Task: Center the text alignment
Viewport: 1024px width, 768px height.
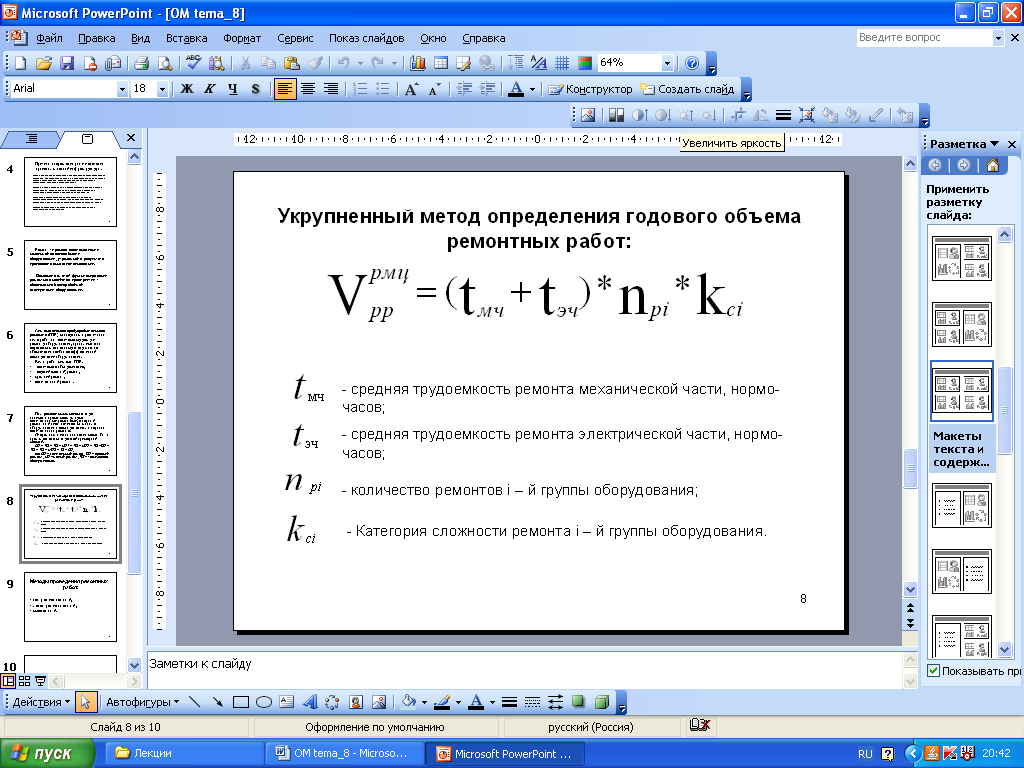Action: (308, 89)
